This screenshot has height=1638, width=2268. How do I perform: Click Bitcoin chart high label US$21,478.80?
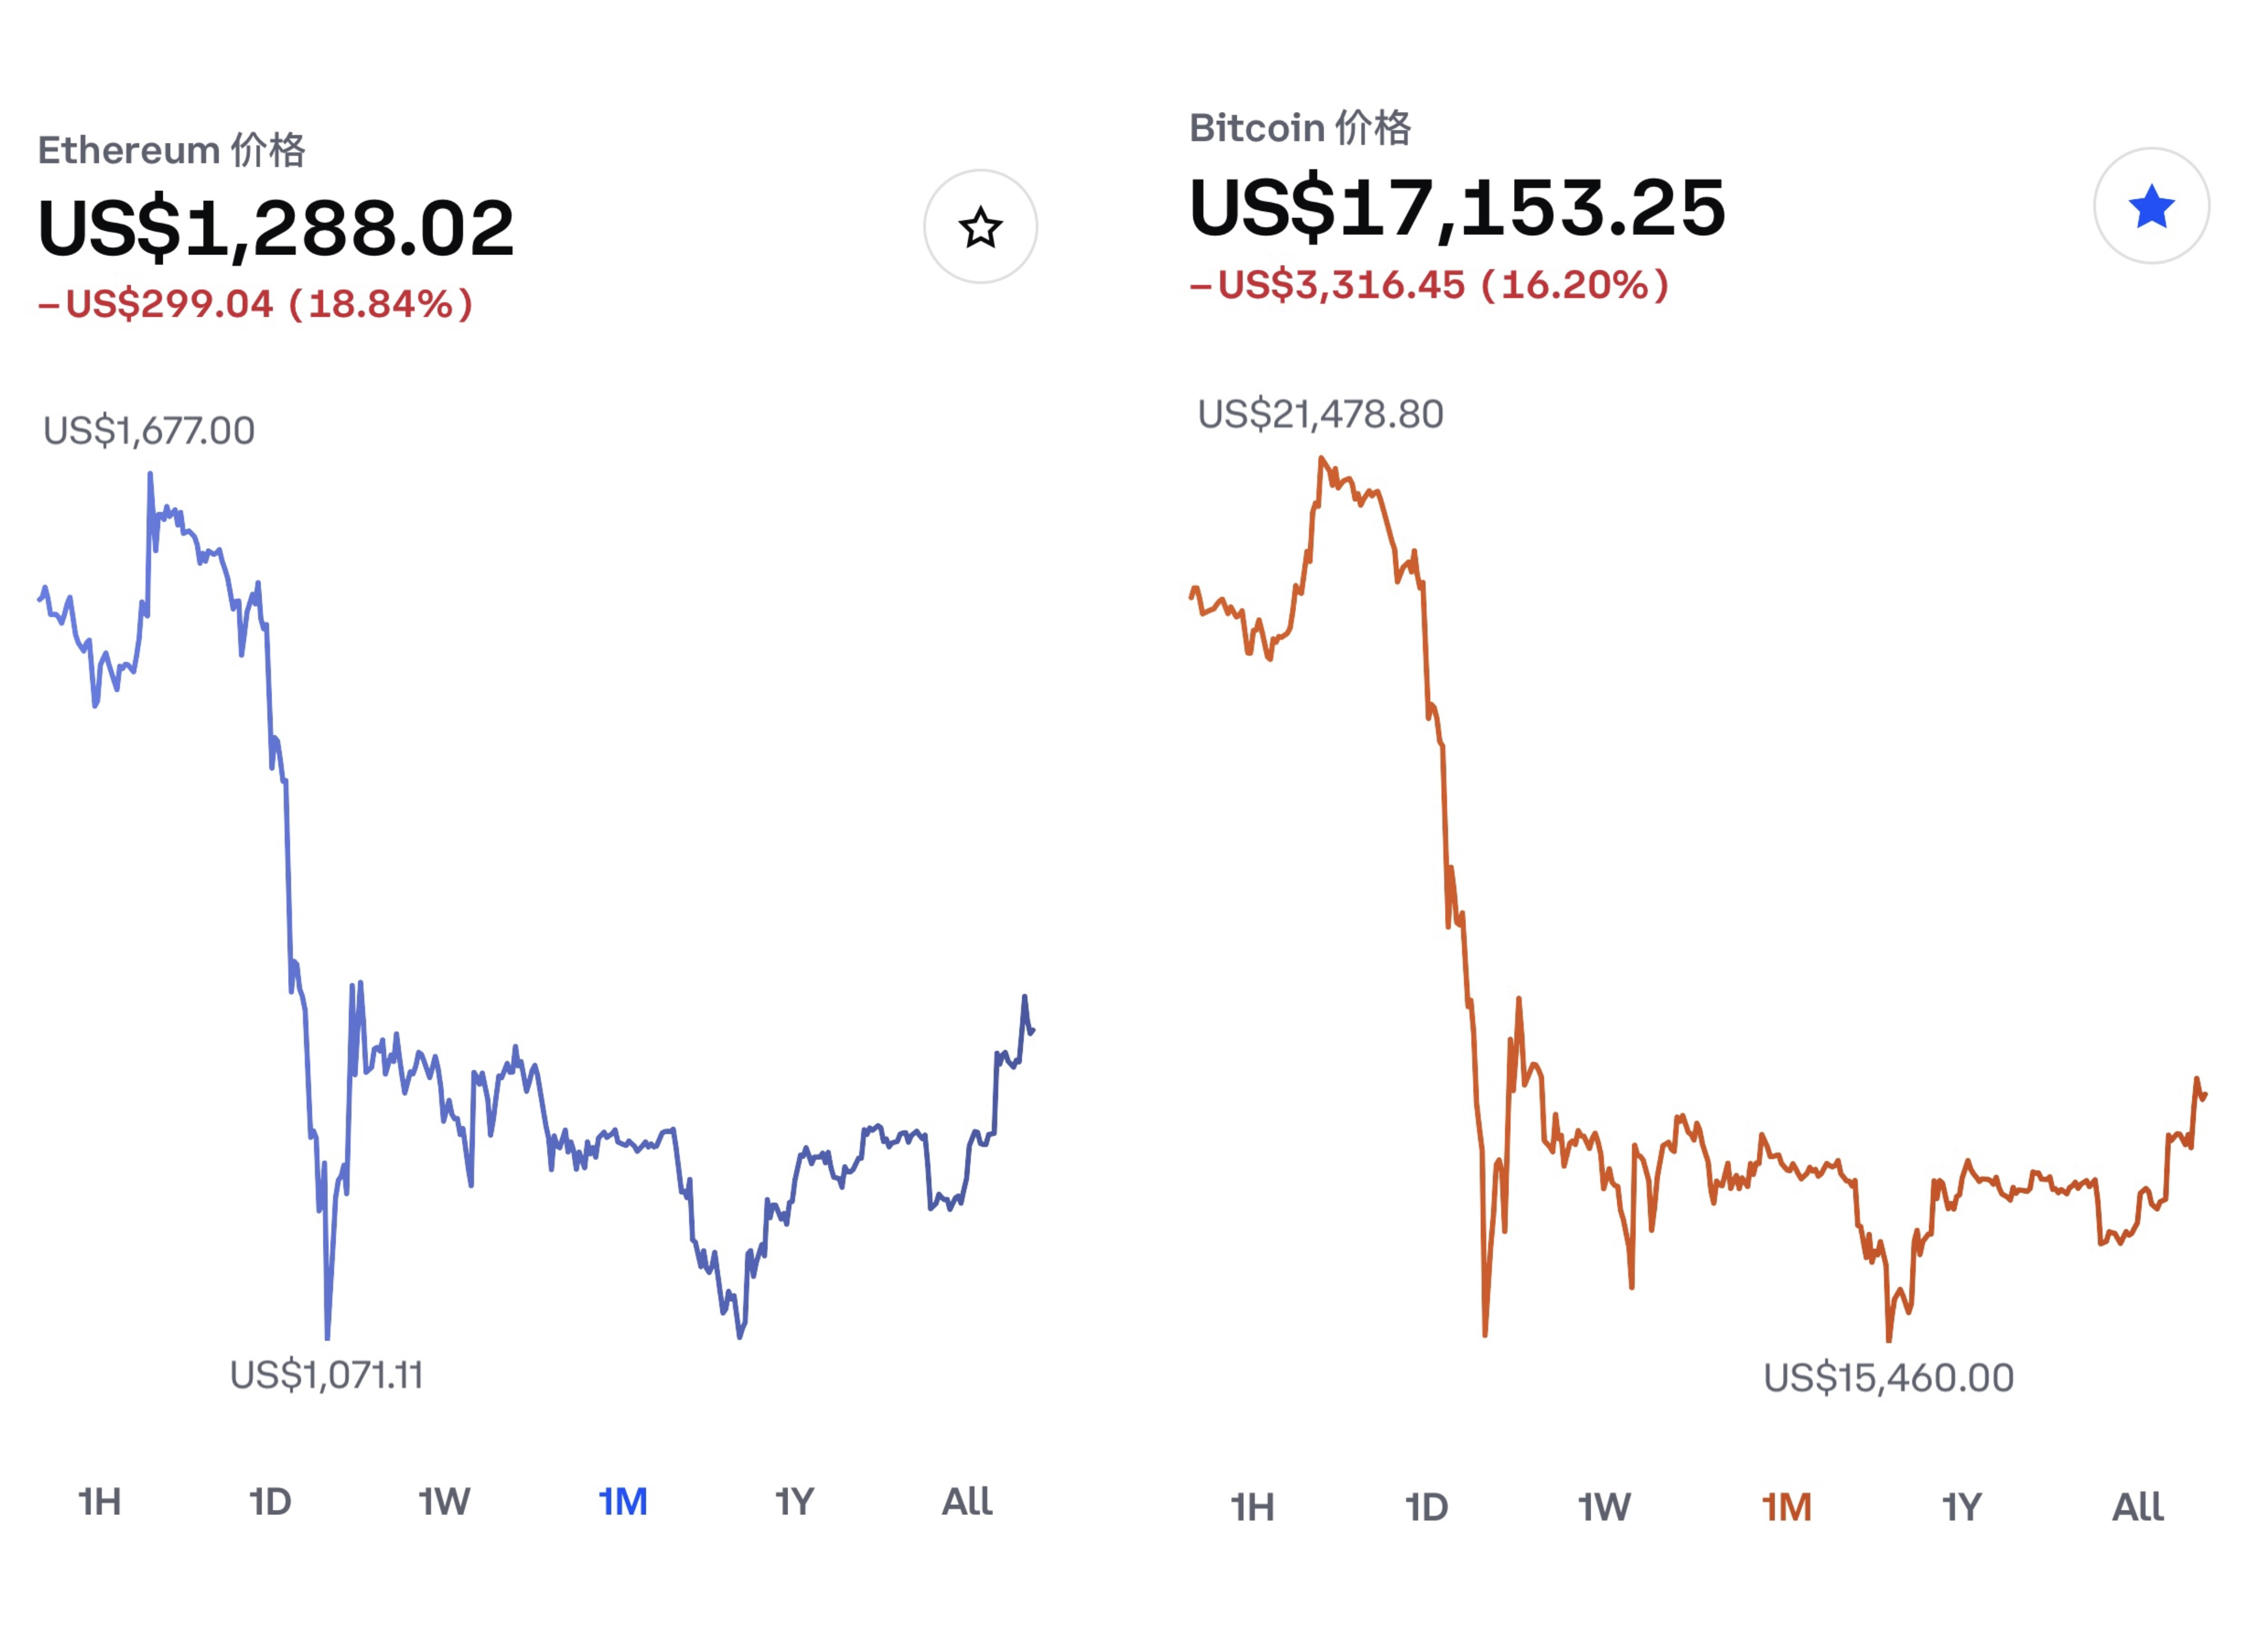click(1320, 414)
